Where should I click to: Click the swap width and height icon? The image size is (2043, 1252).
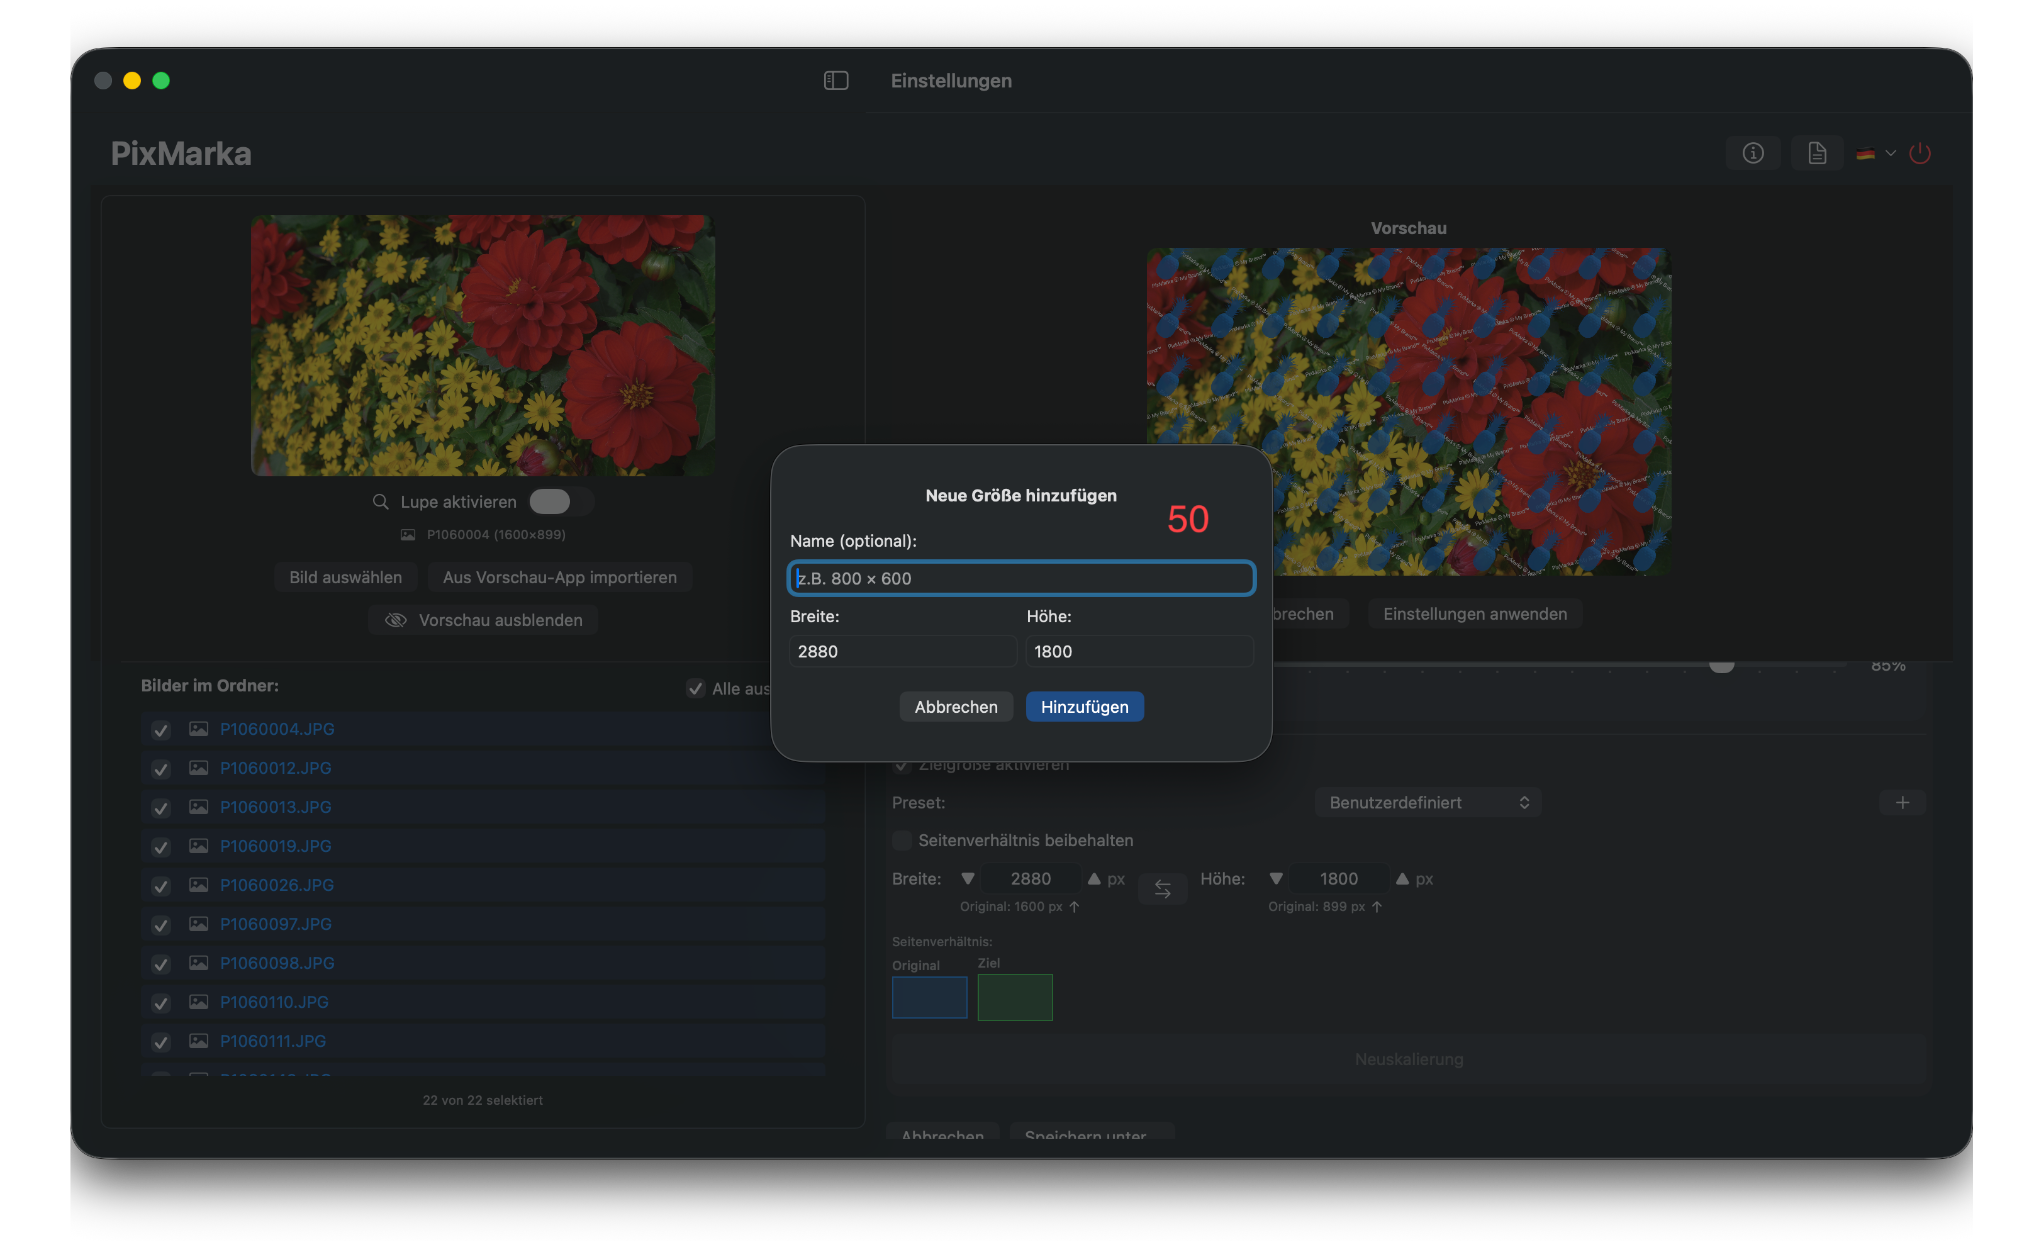click(1162, 888)
